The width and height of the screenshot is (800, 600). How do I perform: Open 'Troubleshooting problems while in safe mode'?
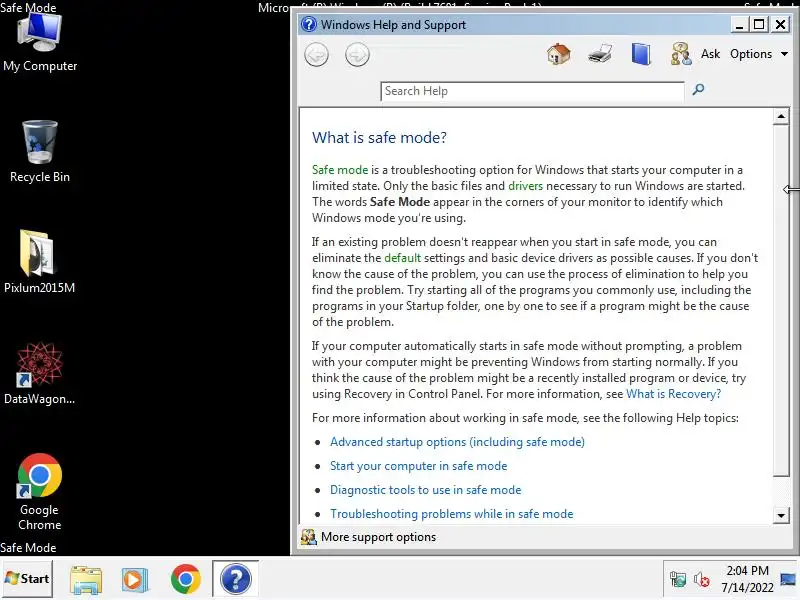(x=452, y=514)
